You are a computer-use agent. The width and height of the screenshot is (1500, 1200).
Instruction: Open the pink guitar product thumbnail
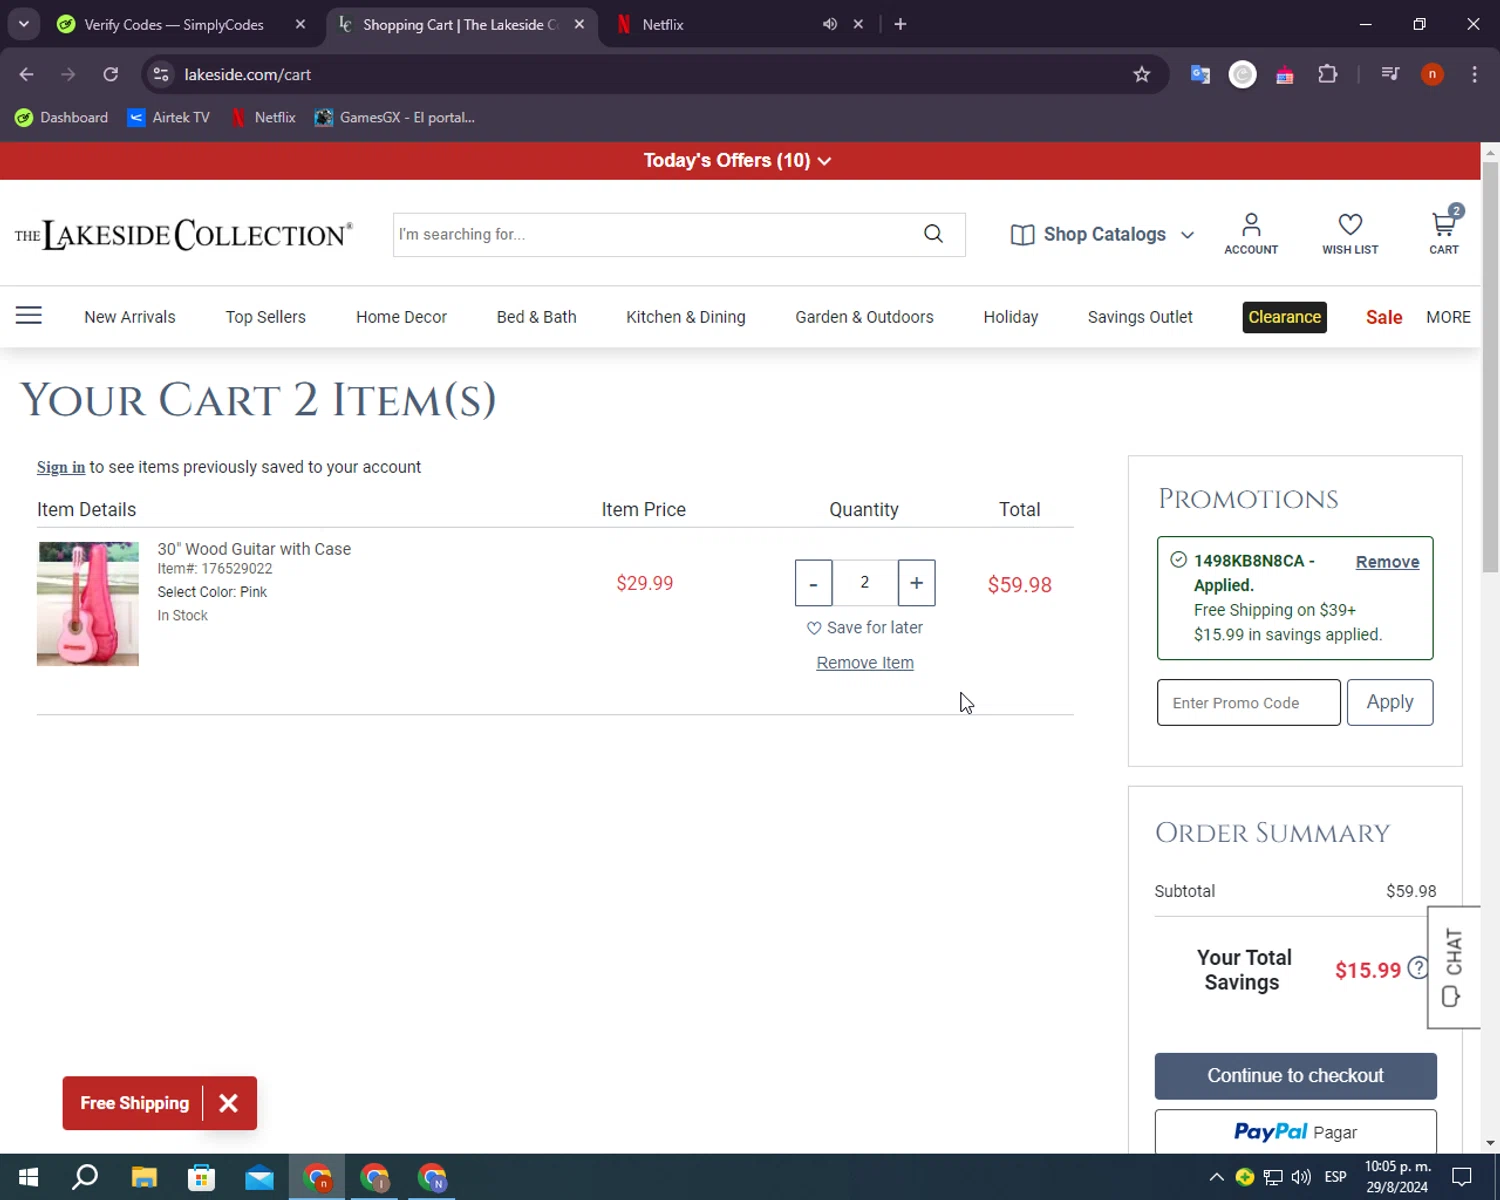(88, 603)
